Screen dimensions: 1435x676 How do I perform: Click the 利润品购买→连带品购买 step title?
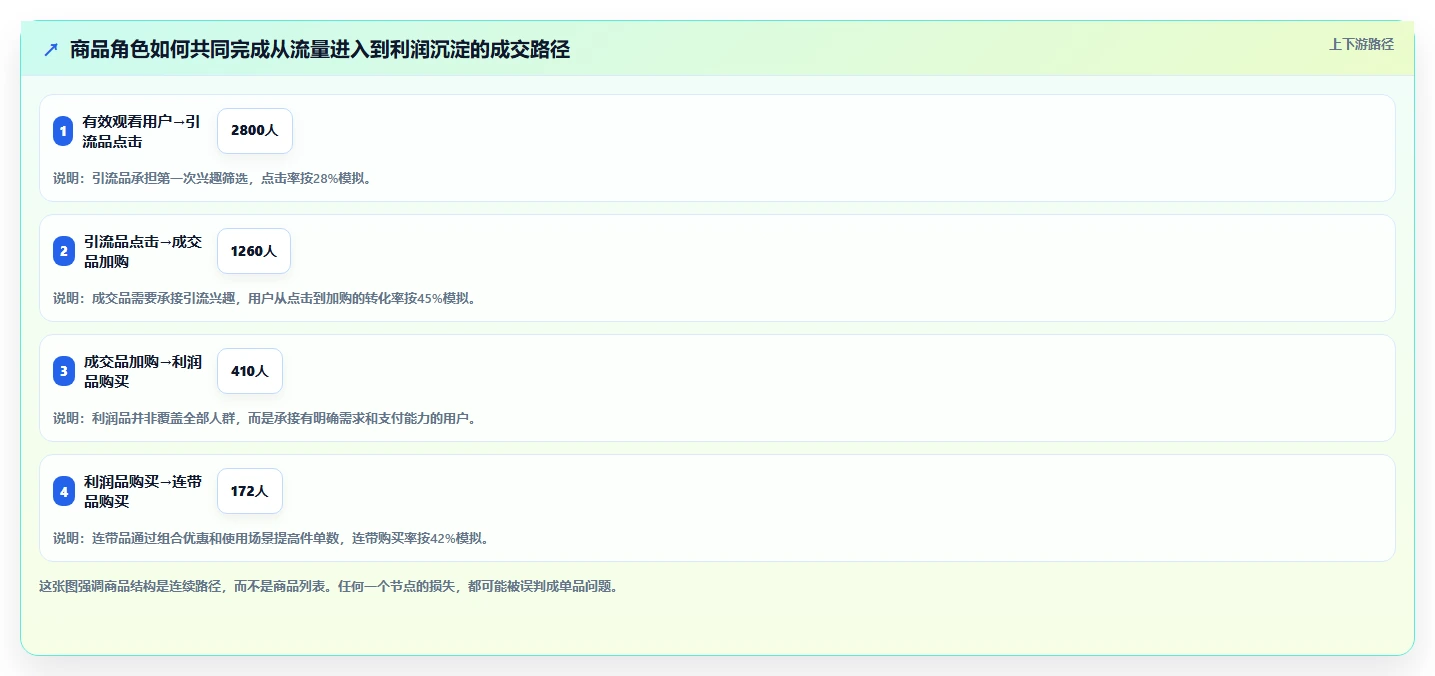(x=142, y=491)
